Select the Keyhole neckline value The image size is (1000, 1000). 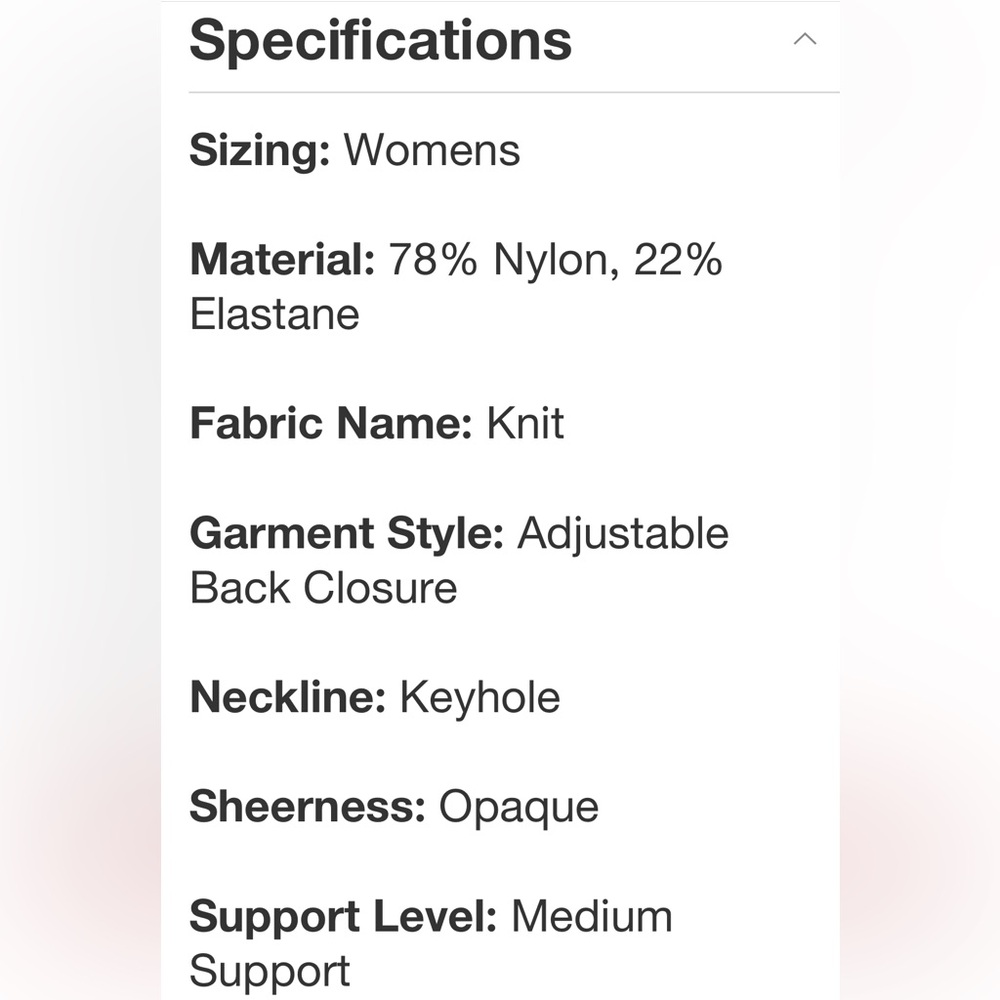[x=480, y=697]
